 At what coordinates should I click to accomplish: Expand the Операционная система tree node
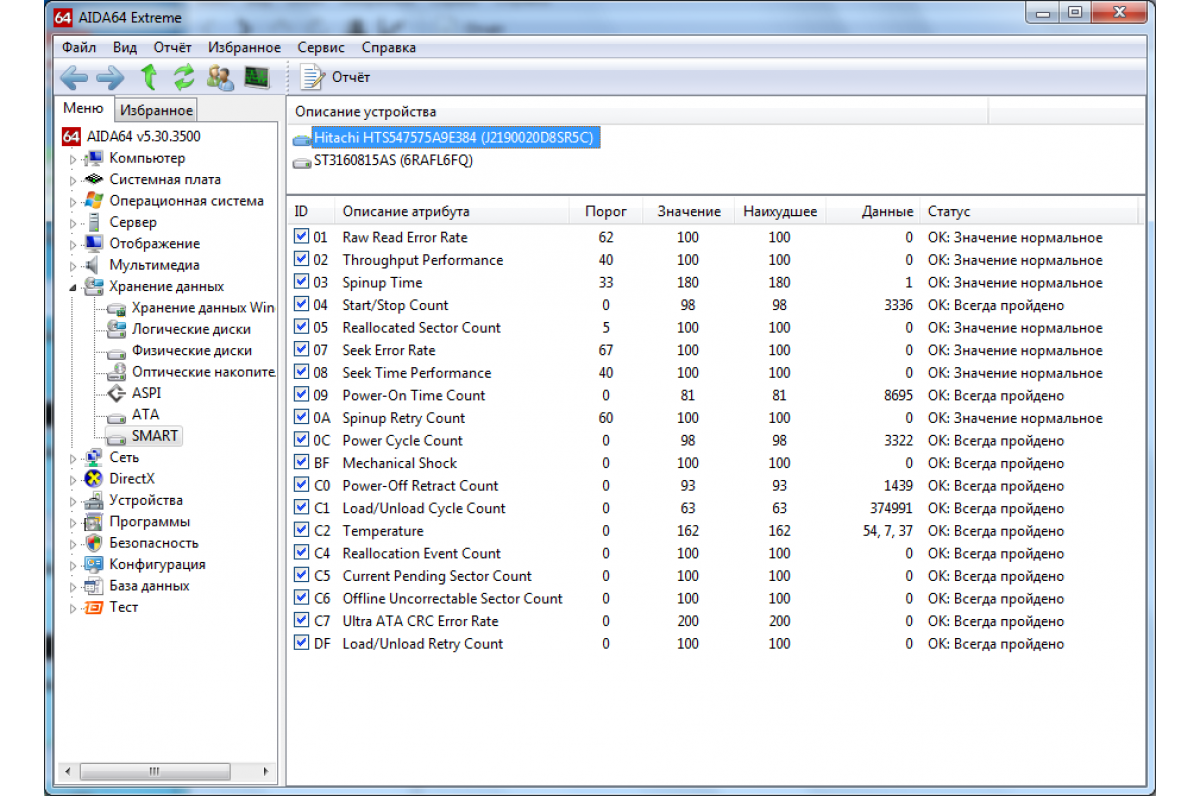(x=72, y=201)
